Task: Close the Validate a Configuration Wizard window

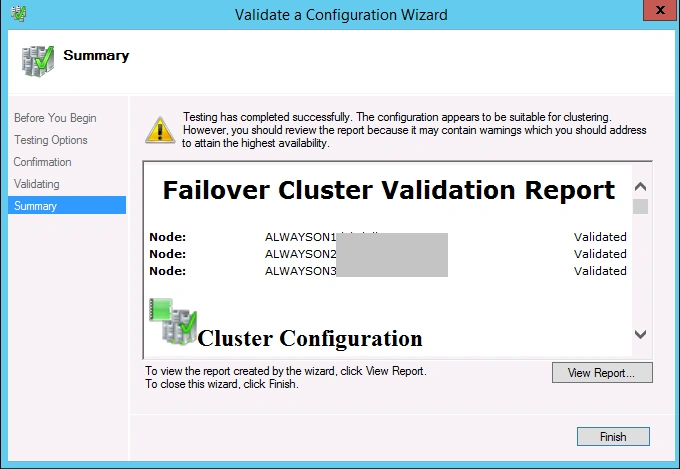Action: tap(660, 10)
